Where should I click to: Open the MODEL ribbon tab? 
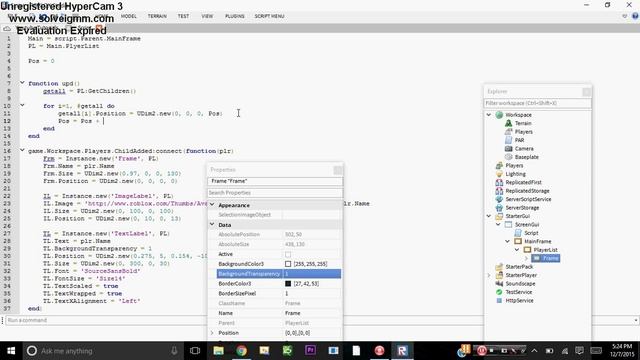pyautogui.click(x=129, y=16)
